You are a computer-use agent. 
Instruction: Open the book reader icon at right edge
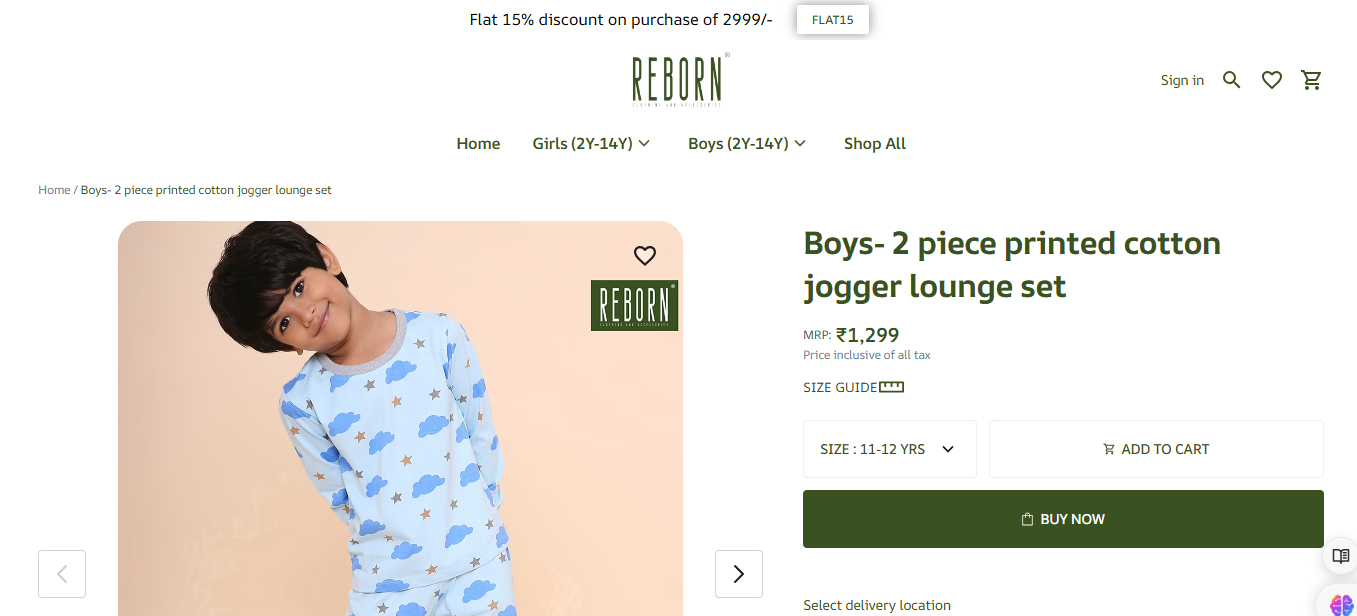point(1340,556)
